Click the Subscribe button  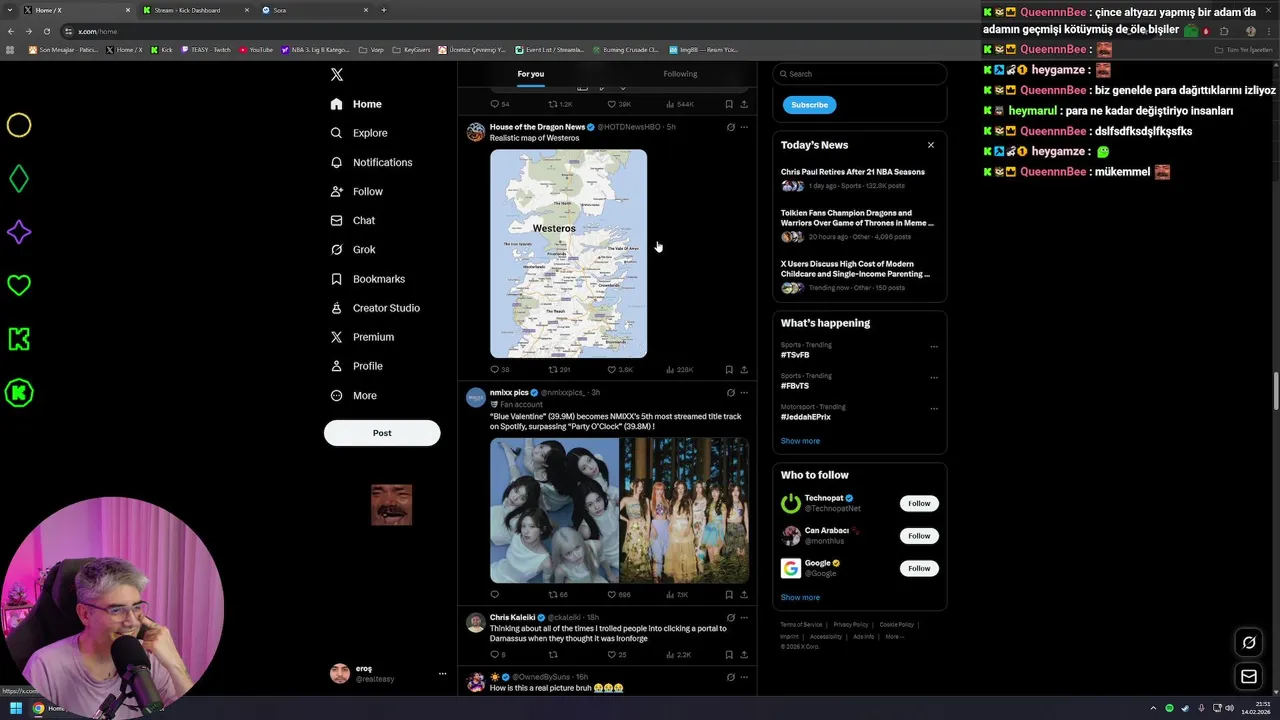tap(809, 105)
